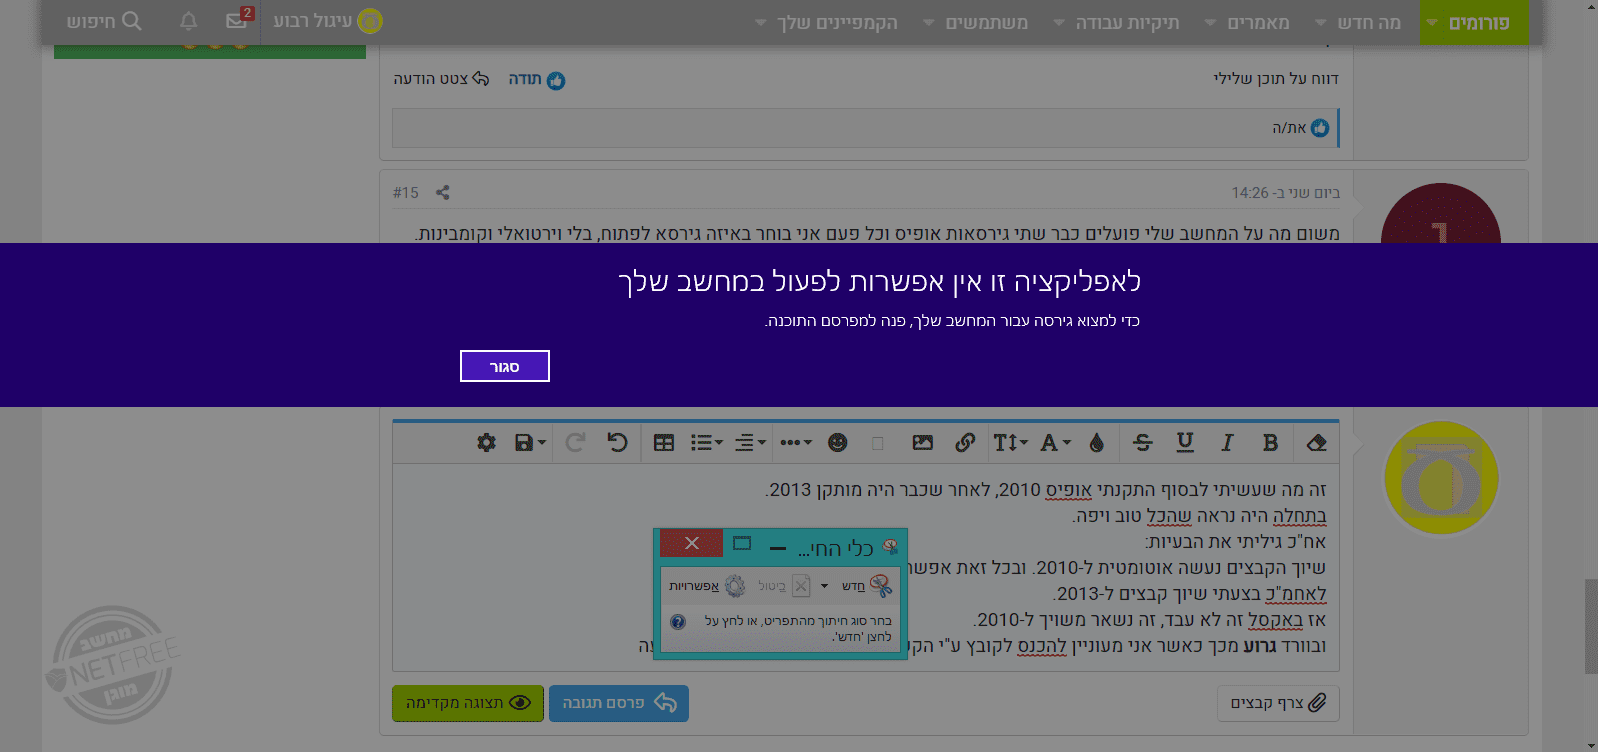The height and width of the screenshot is (752, 1598).
Task: Expand the font size T dropdown
Action: point(1010,442)
